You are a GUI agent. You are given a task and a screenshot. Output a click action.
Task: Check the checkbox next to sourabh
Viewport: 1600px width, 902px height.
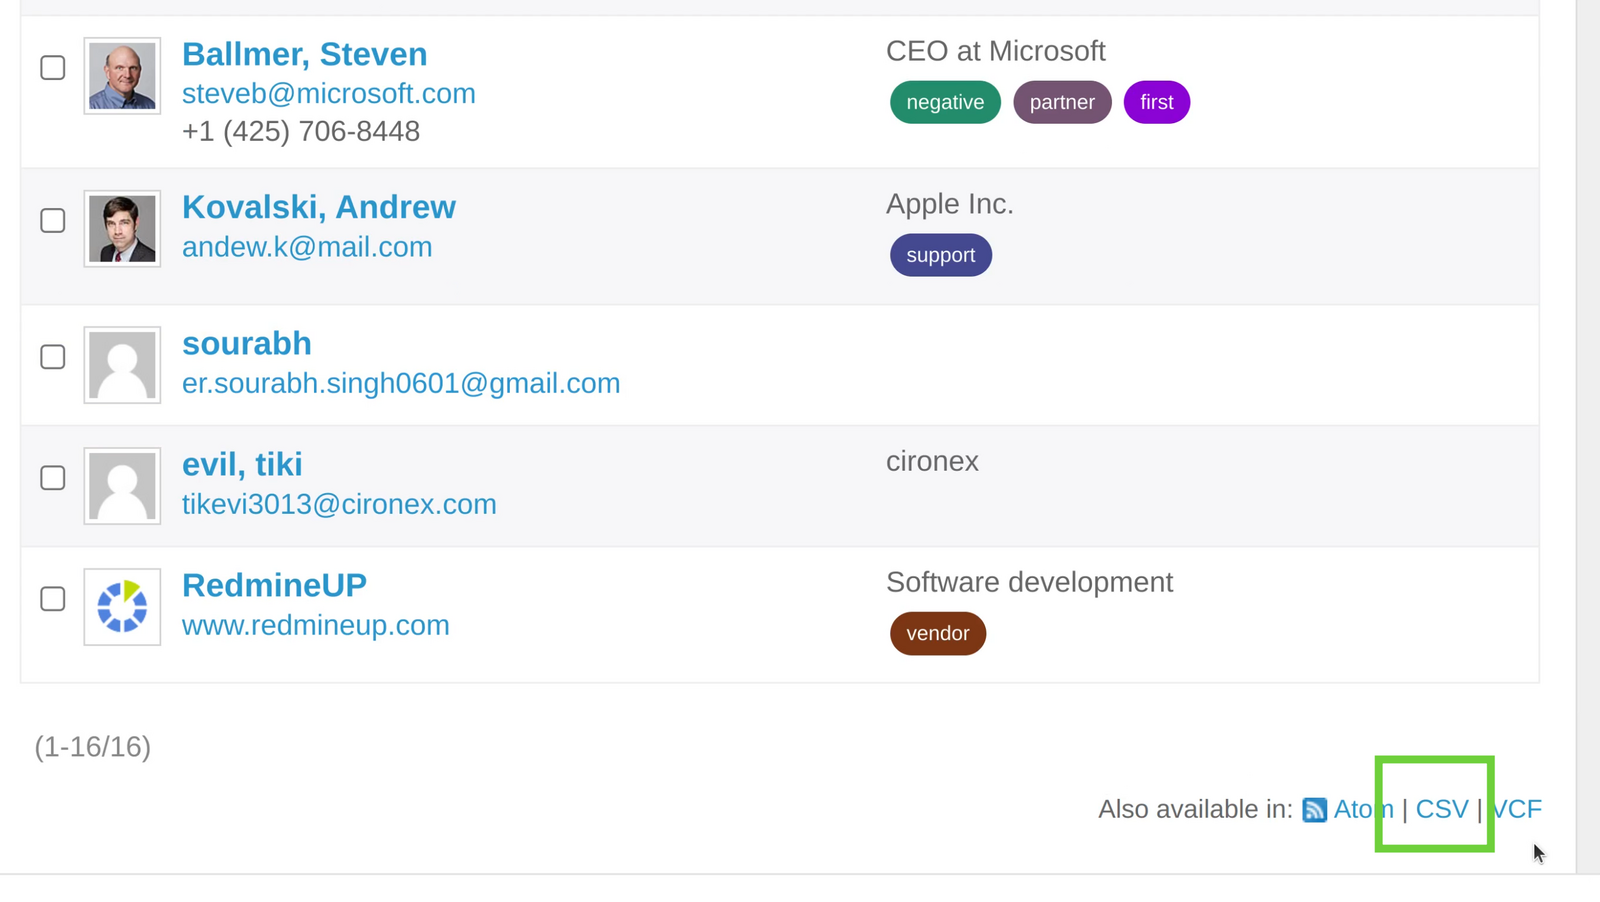[52, 356]
